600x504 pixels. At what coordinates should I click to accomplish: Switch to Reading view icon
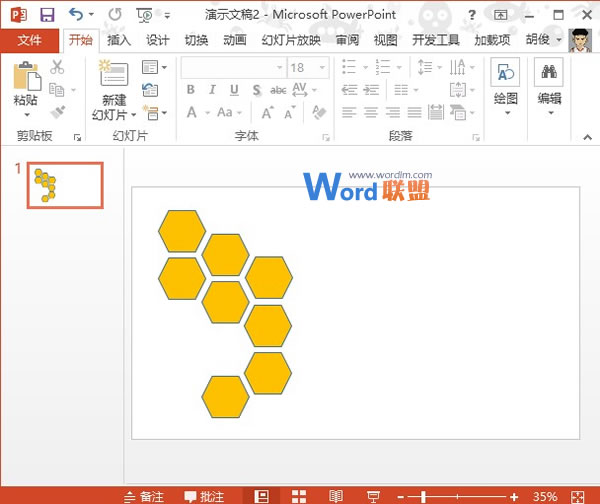336,496
